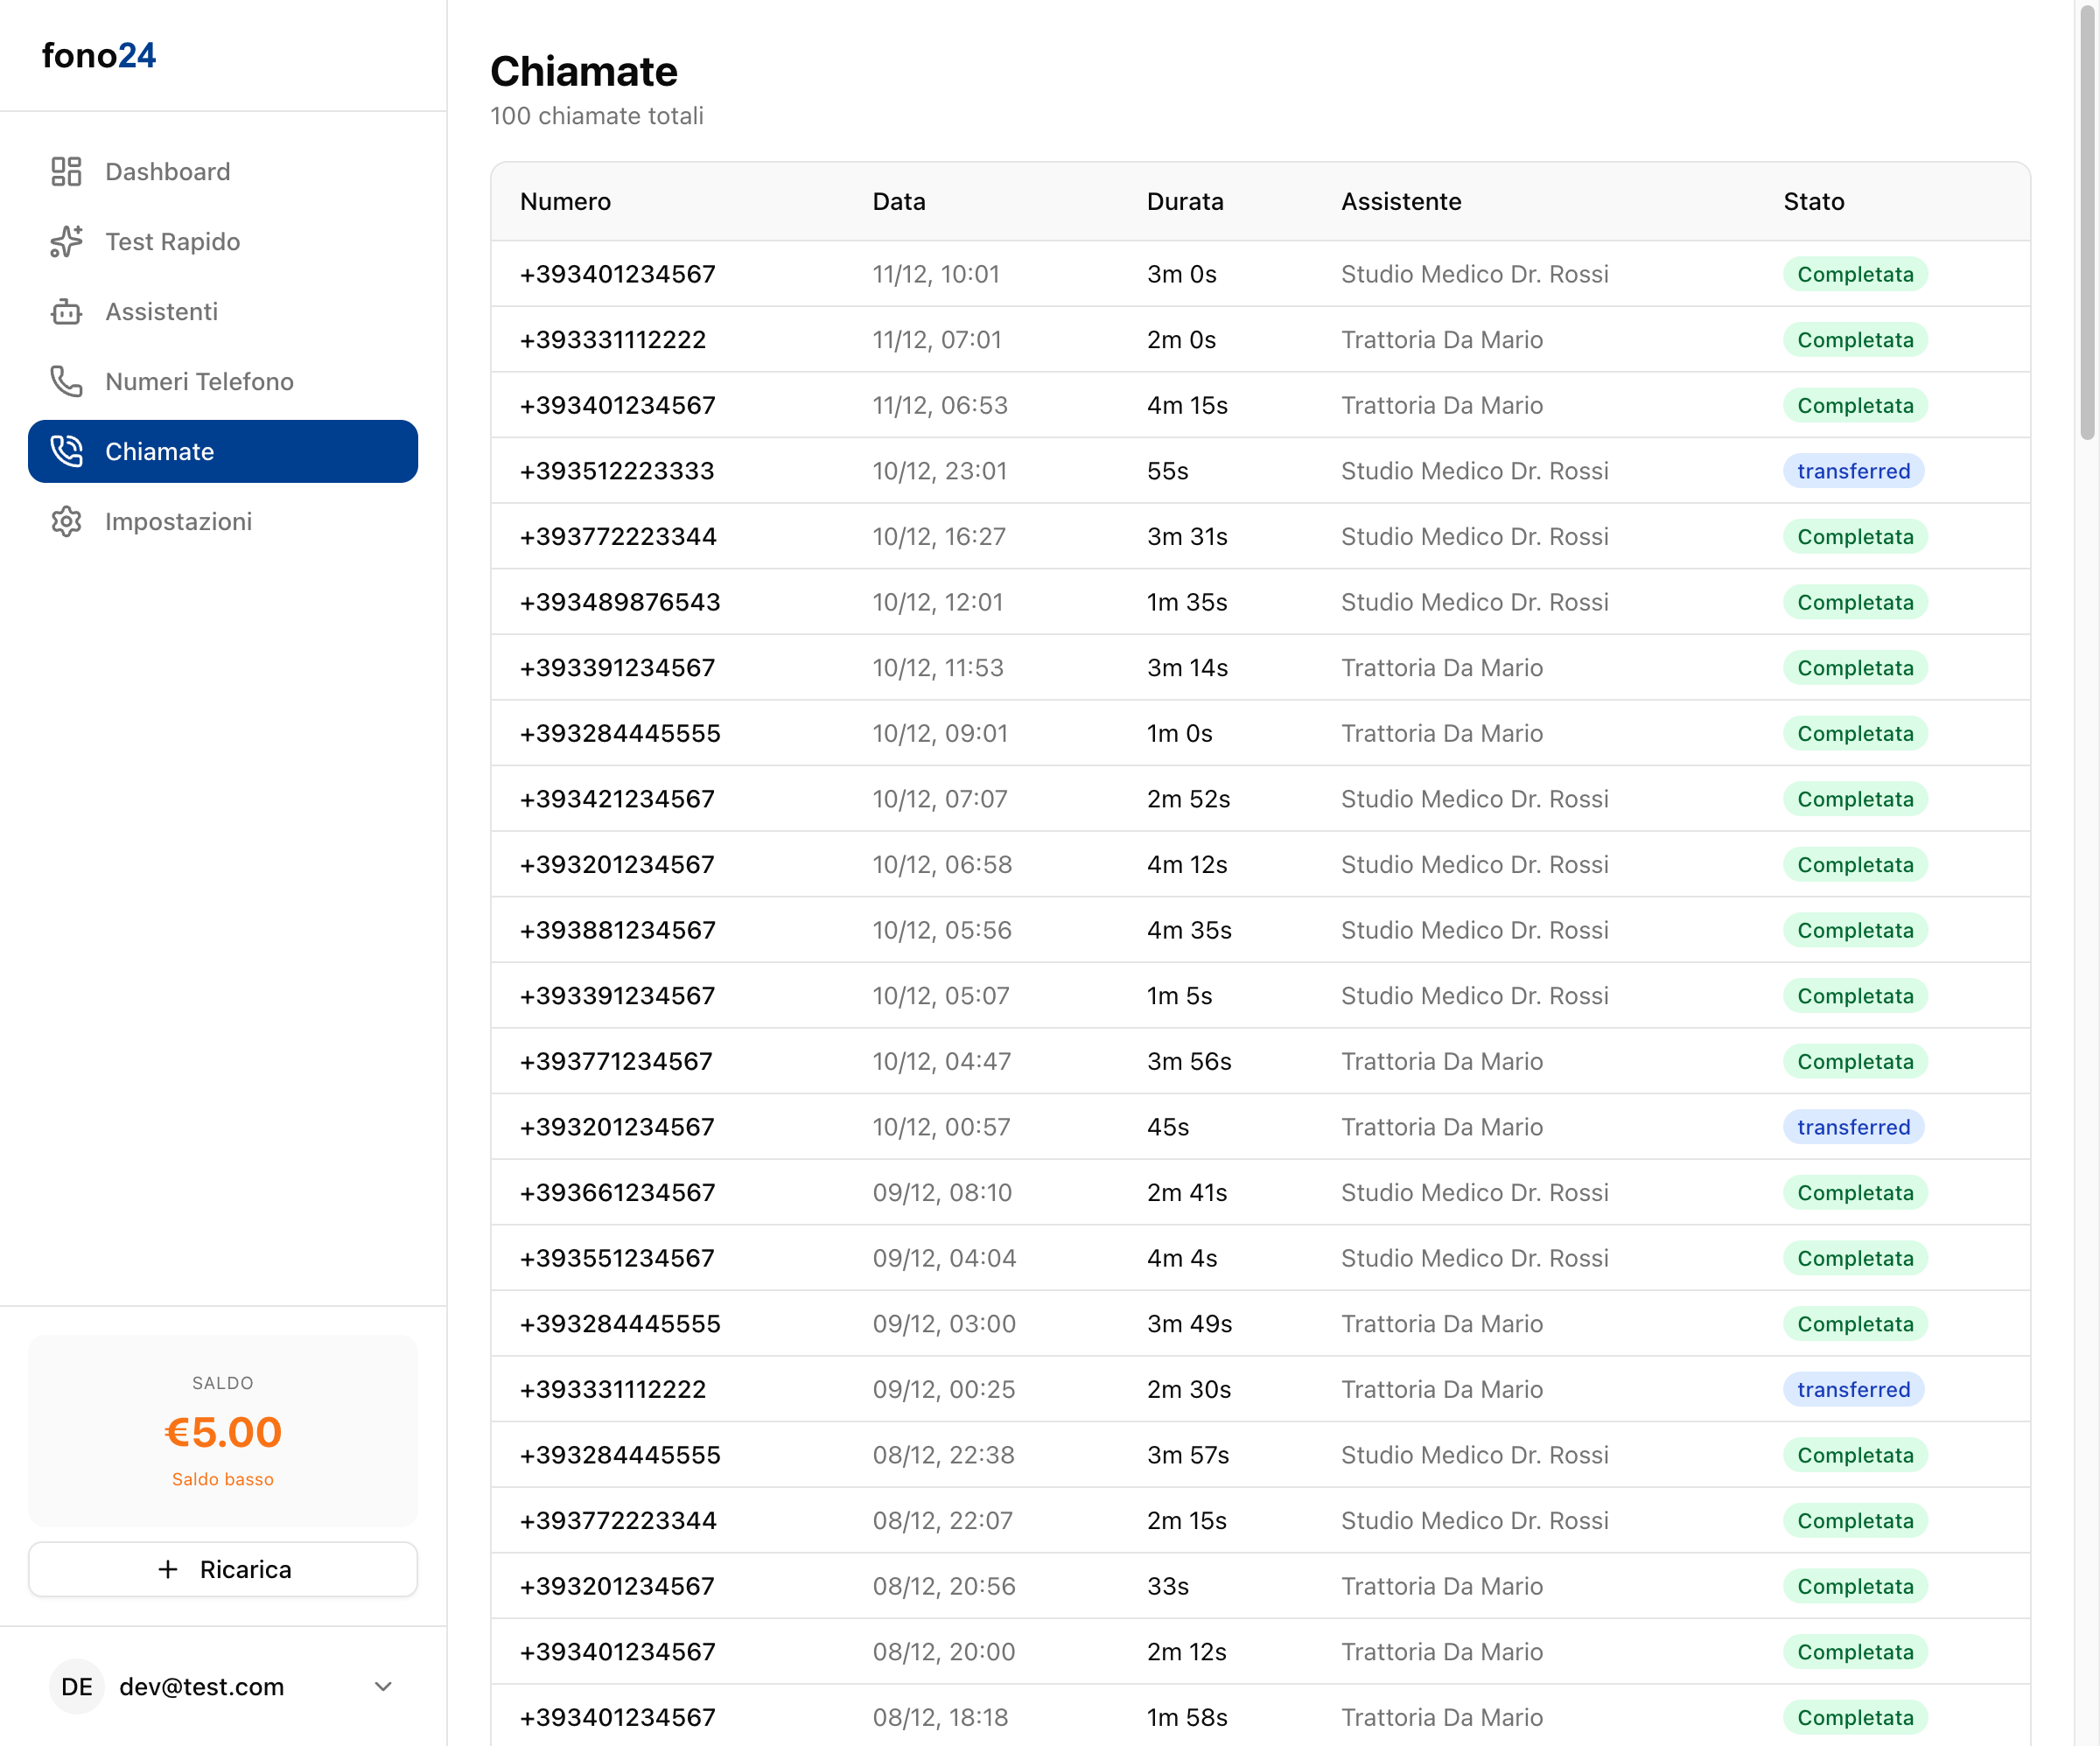The image size is (2100, 1746).
Task: Expand the account menu chevron
Action: point(383,1687)
